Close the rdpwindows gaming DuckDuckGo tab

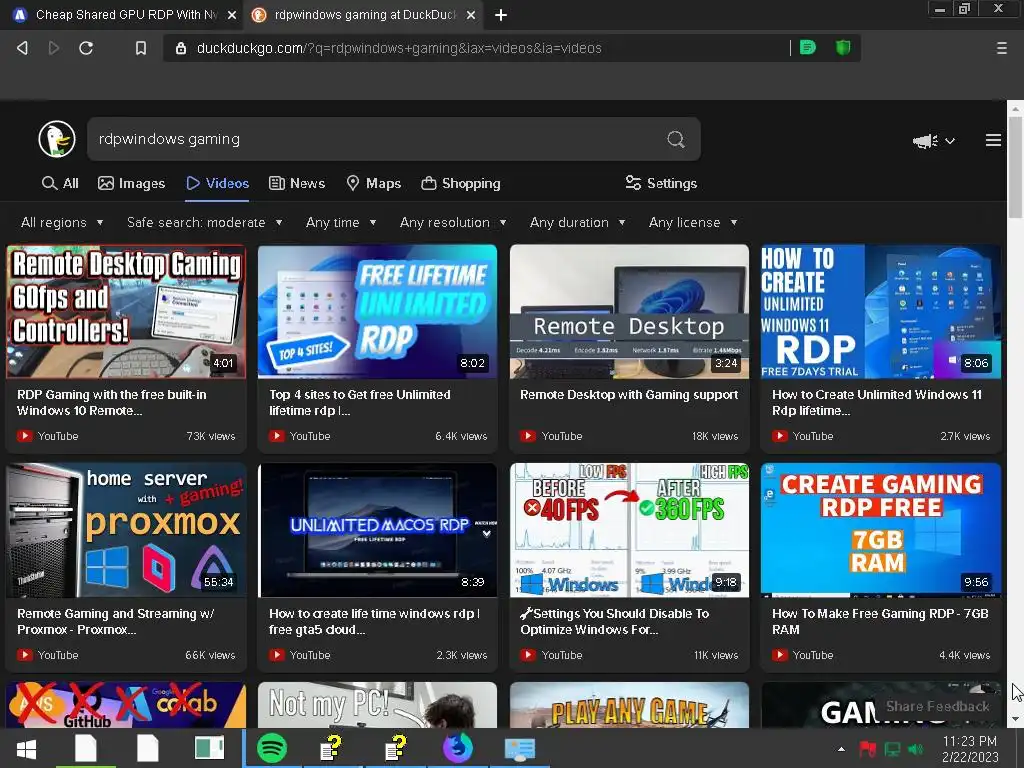coord(471,14)
